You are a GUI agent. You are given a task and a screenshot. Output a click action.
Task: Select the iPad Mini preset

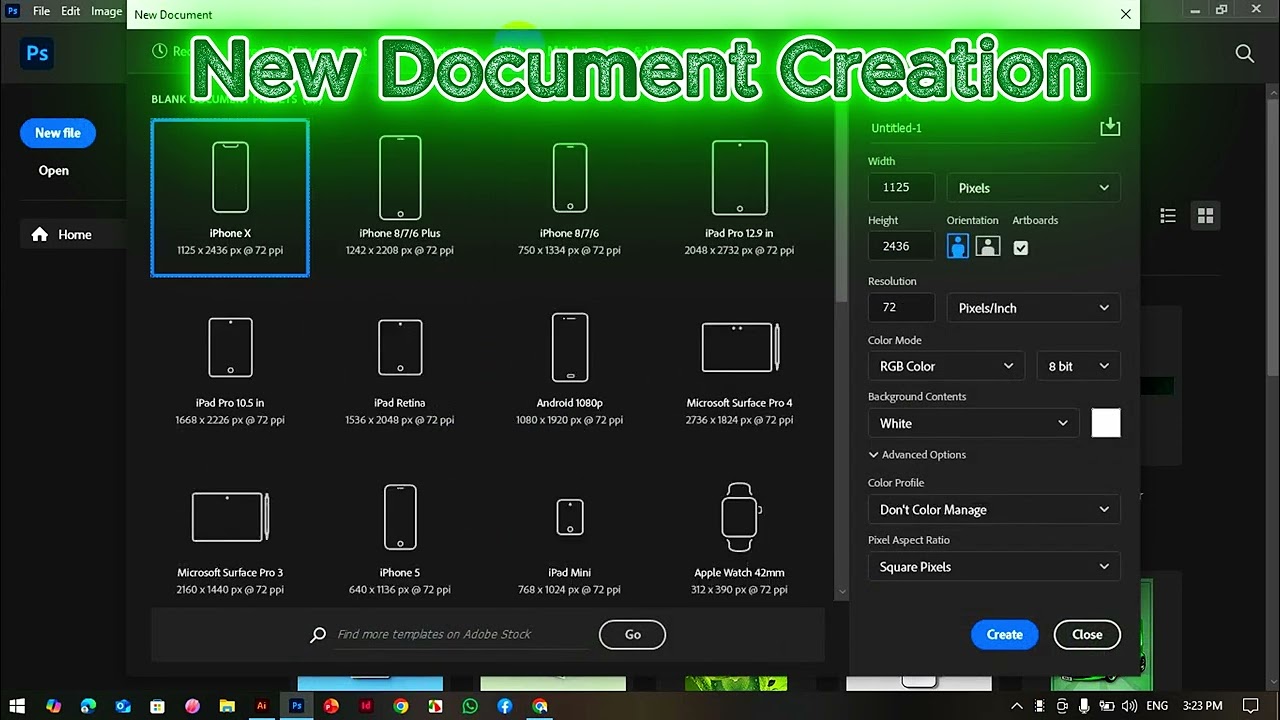pyautogui.click(x=570, y=538)
